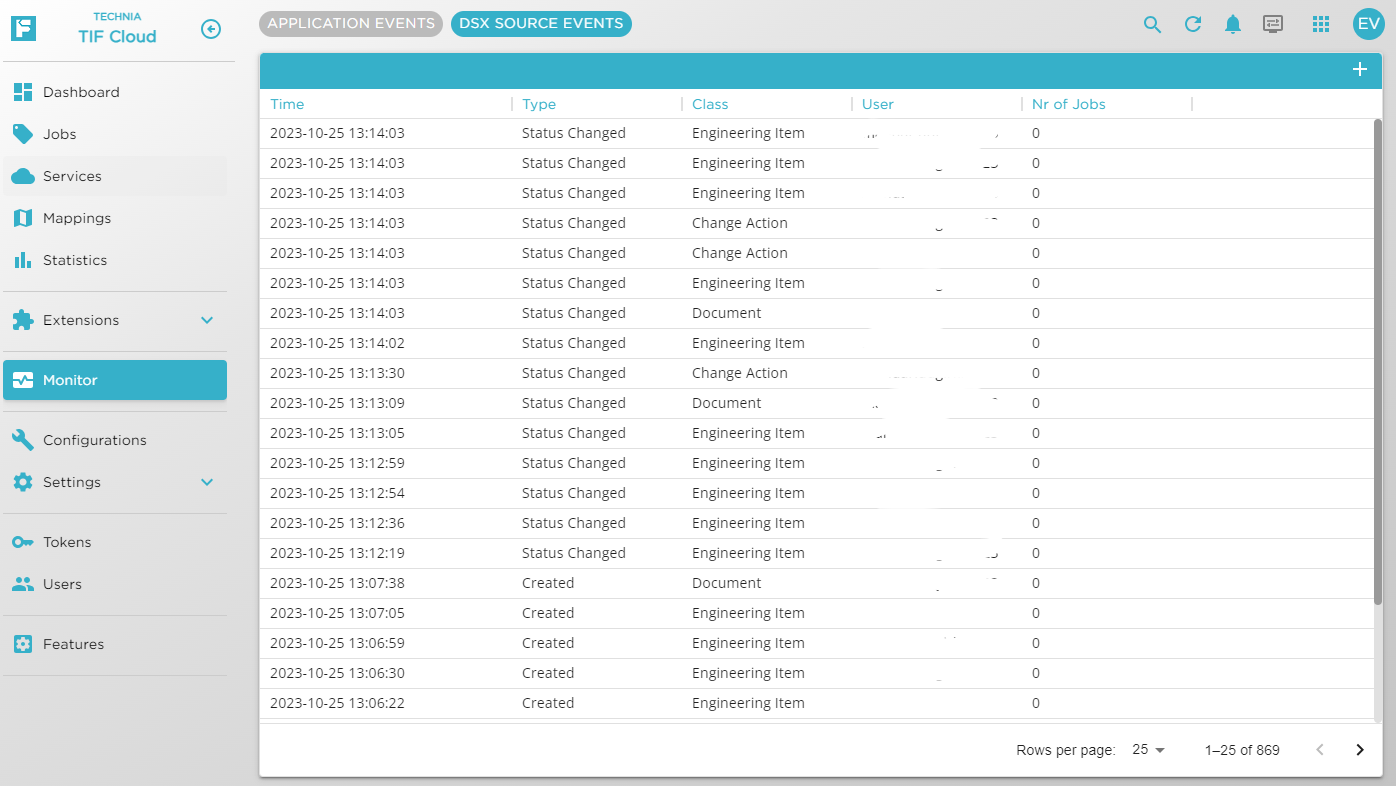Open the EV user avatar menu

point(1367,25)
